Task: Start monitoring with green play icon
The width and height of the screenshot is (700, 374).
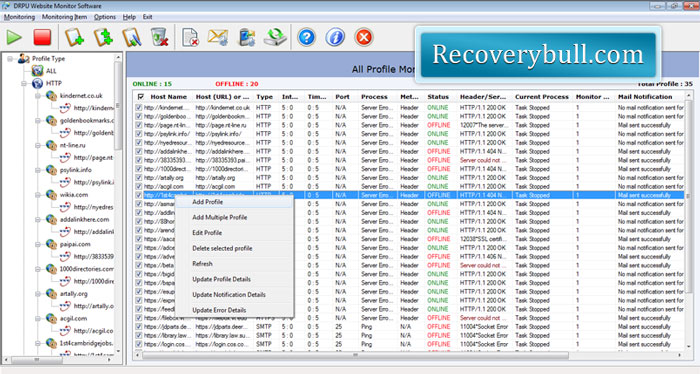Action: point(14,37)
